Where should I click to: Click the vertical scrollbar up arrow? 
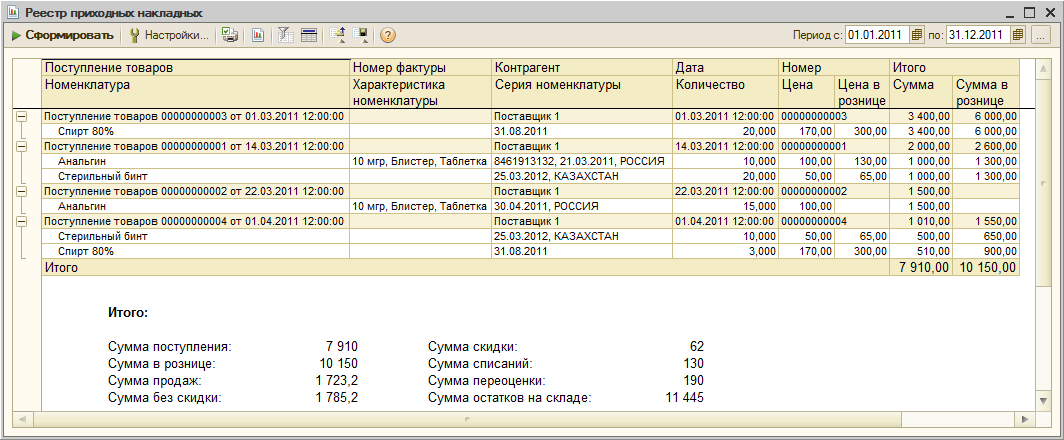point(1044,68)
